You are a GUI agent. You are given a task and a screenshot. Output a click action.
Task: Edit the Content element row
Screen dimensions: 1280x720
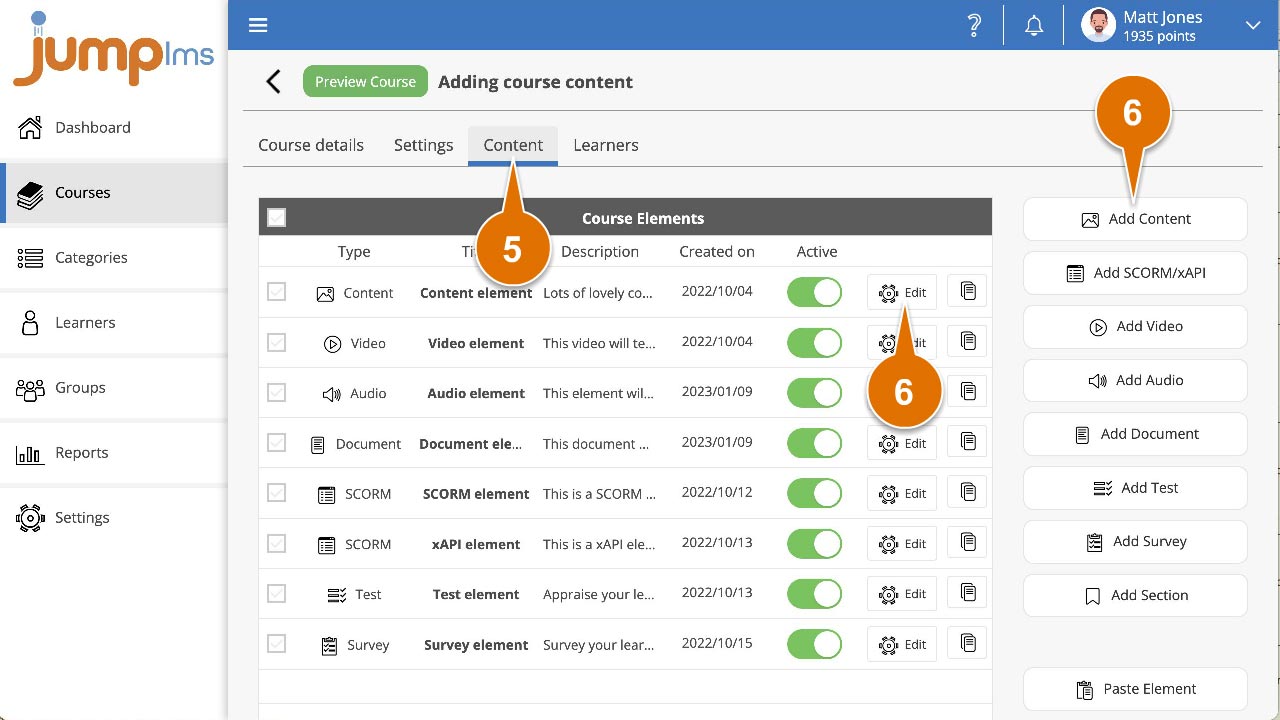click(x=902, y=292)
